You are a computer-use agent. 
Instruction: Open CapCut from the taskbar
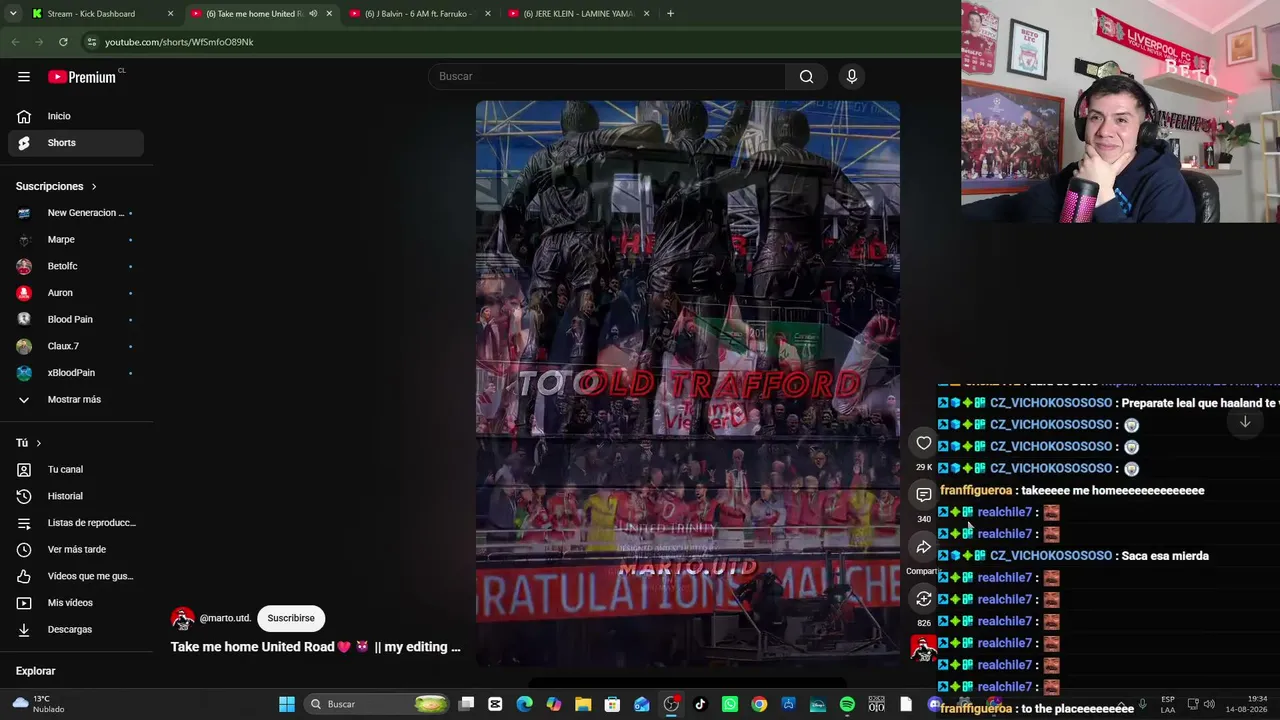click(495, 704)
